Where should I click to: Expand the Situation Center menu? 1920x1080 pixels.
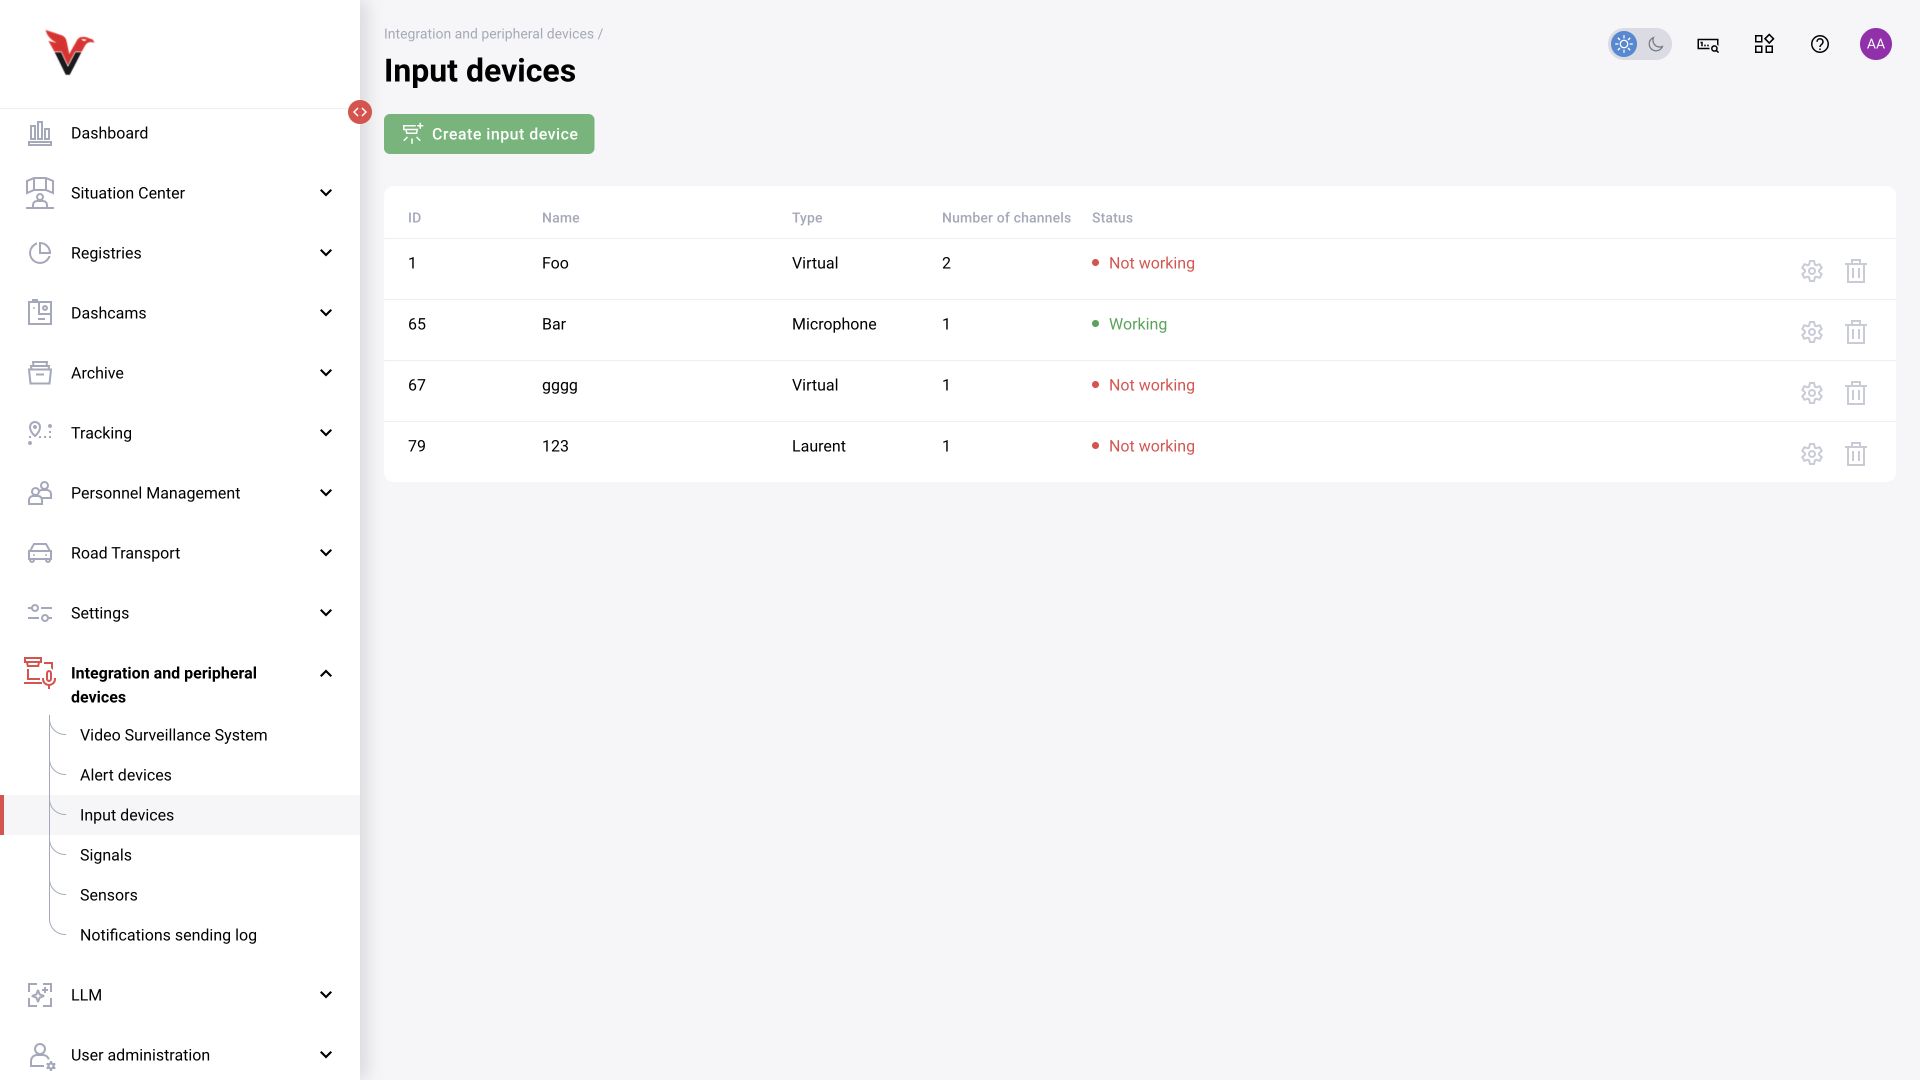pos(180,193)
